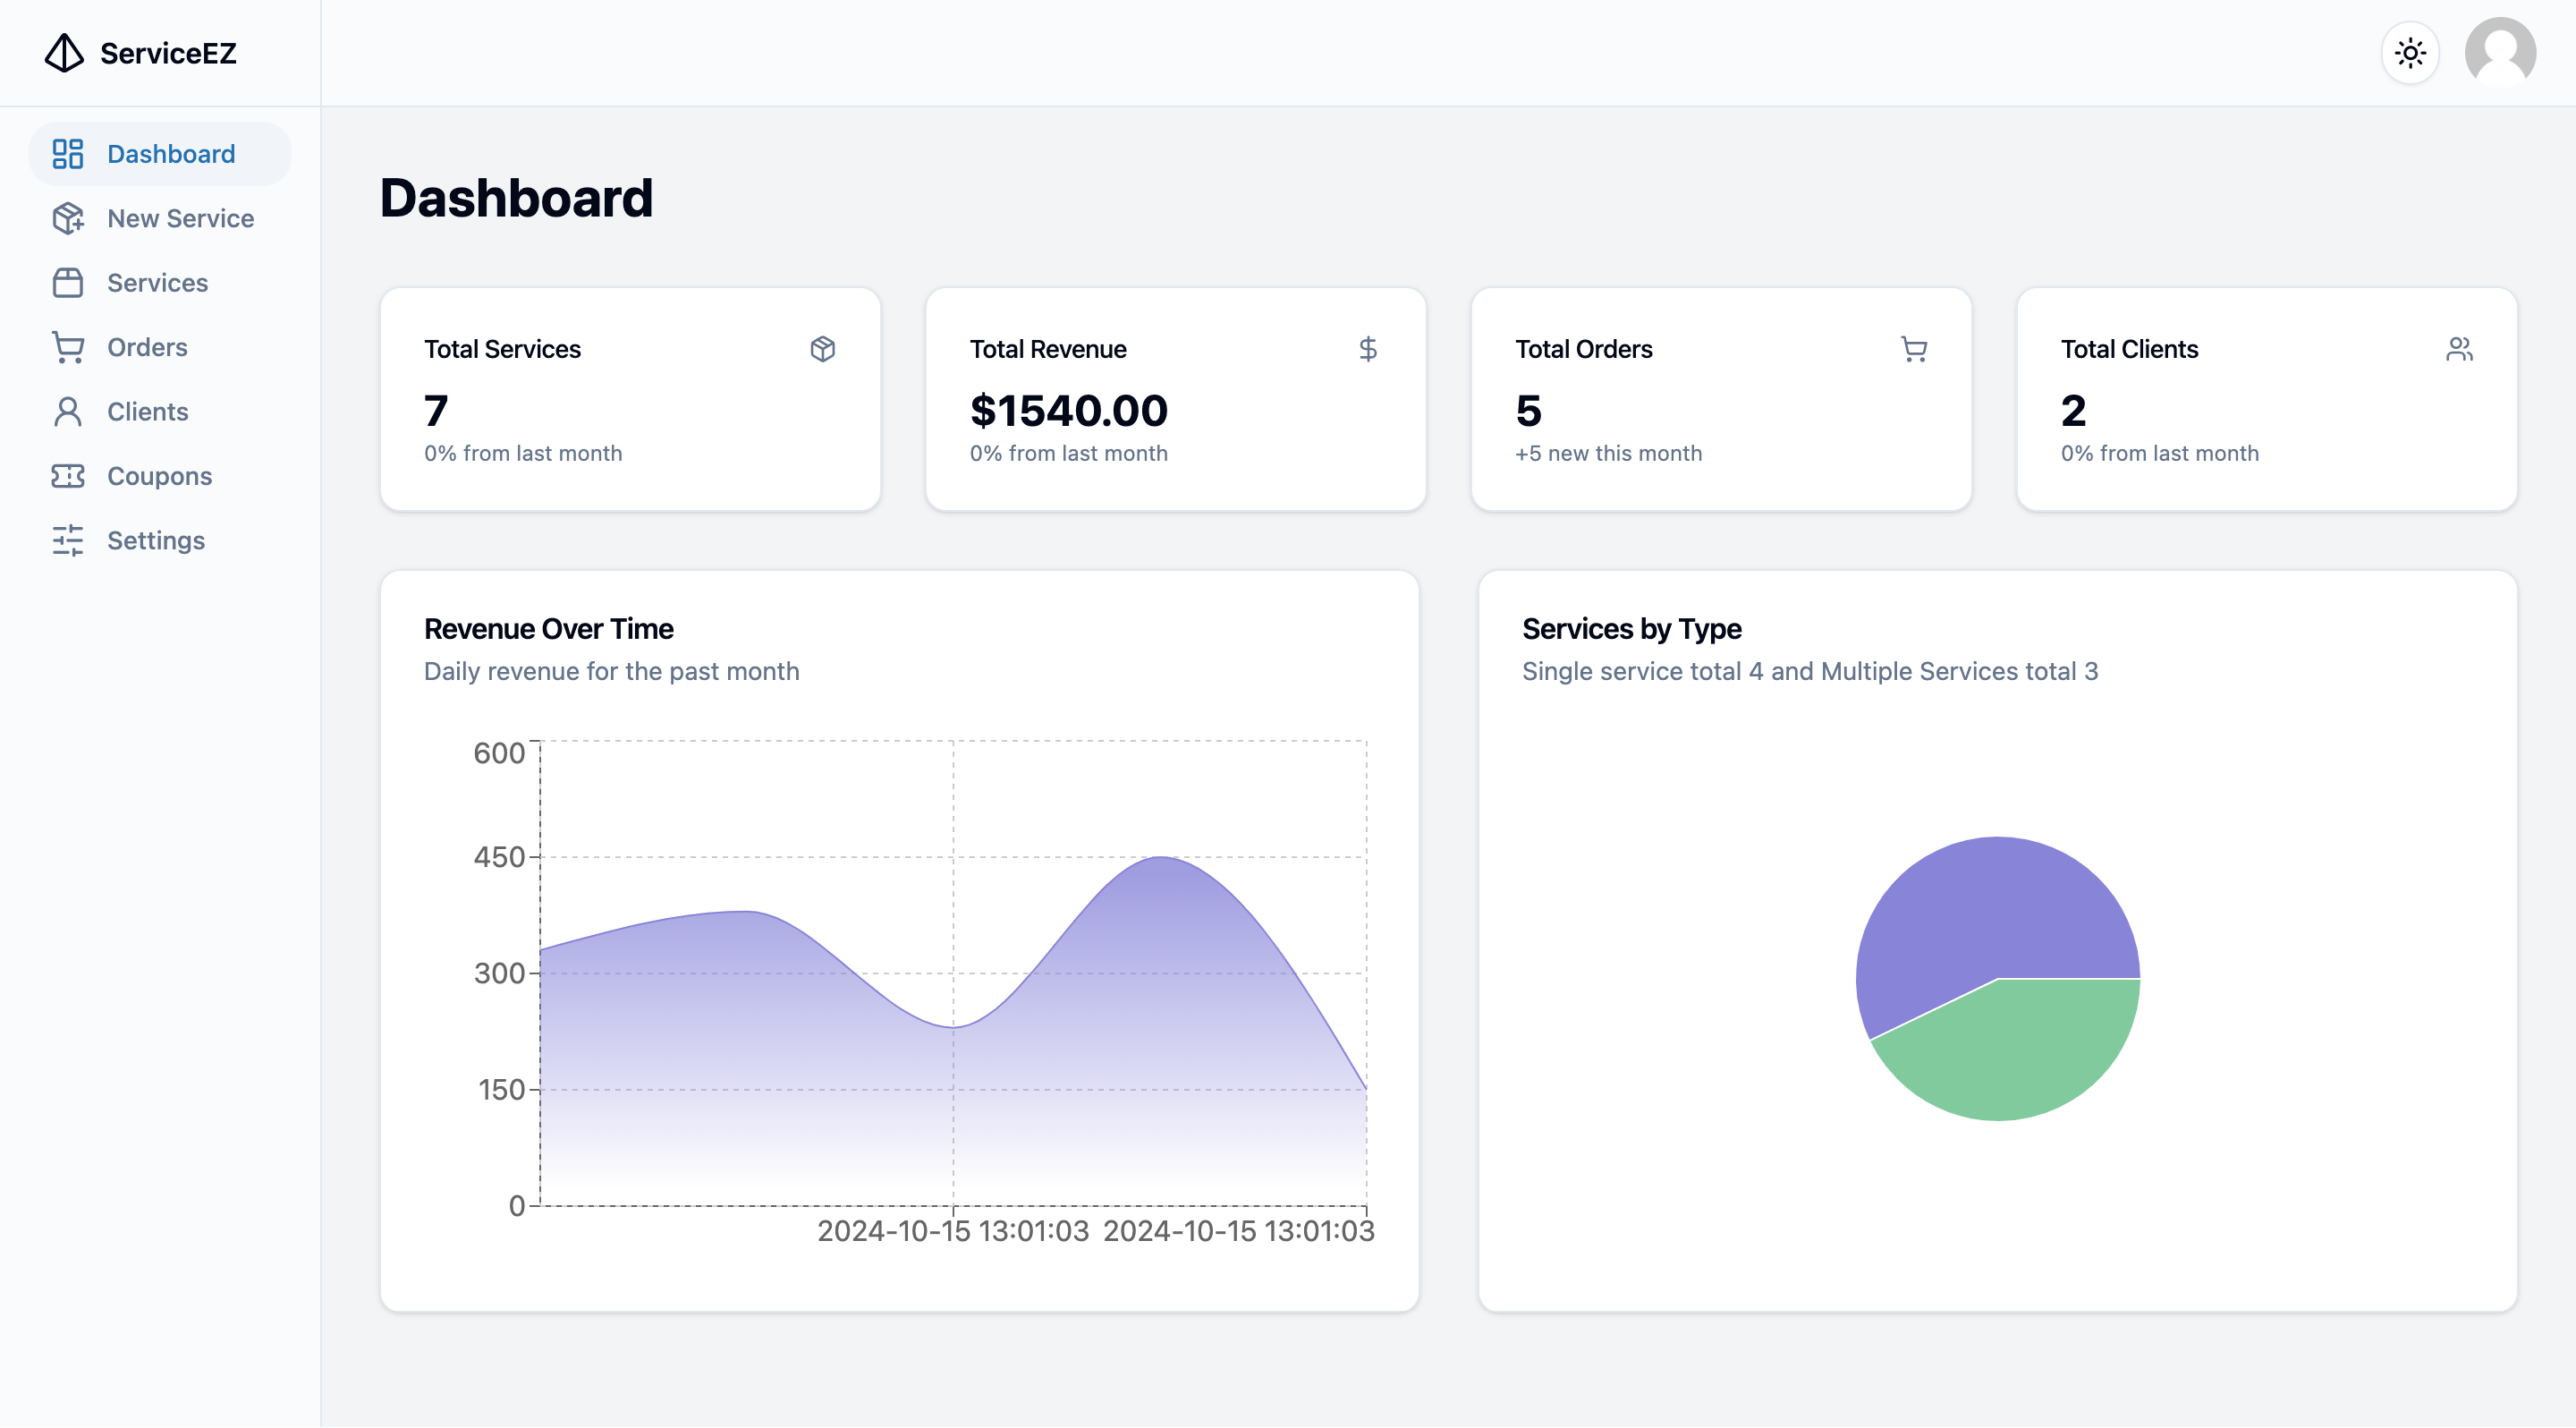Click the dollar icon on Total Revenue card
Screen dimensions: 2576x1428
(1368, 349)
